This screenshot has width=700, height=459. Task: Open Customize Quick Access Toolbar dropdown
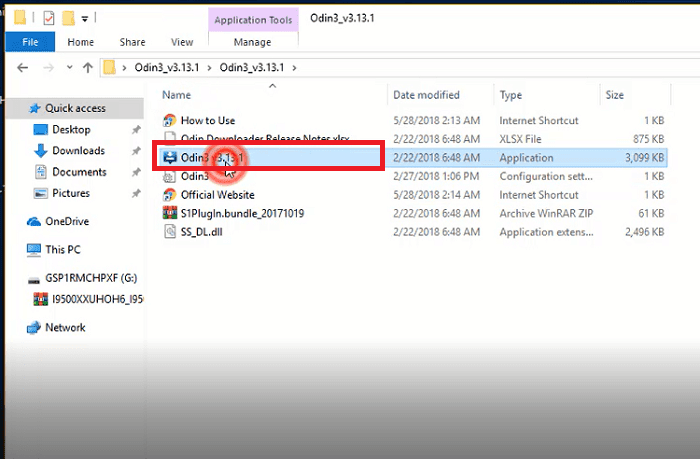click(85, 18)
